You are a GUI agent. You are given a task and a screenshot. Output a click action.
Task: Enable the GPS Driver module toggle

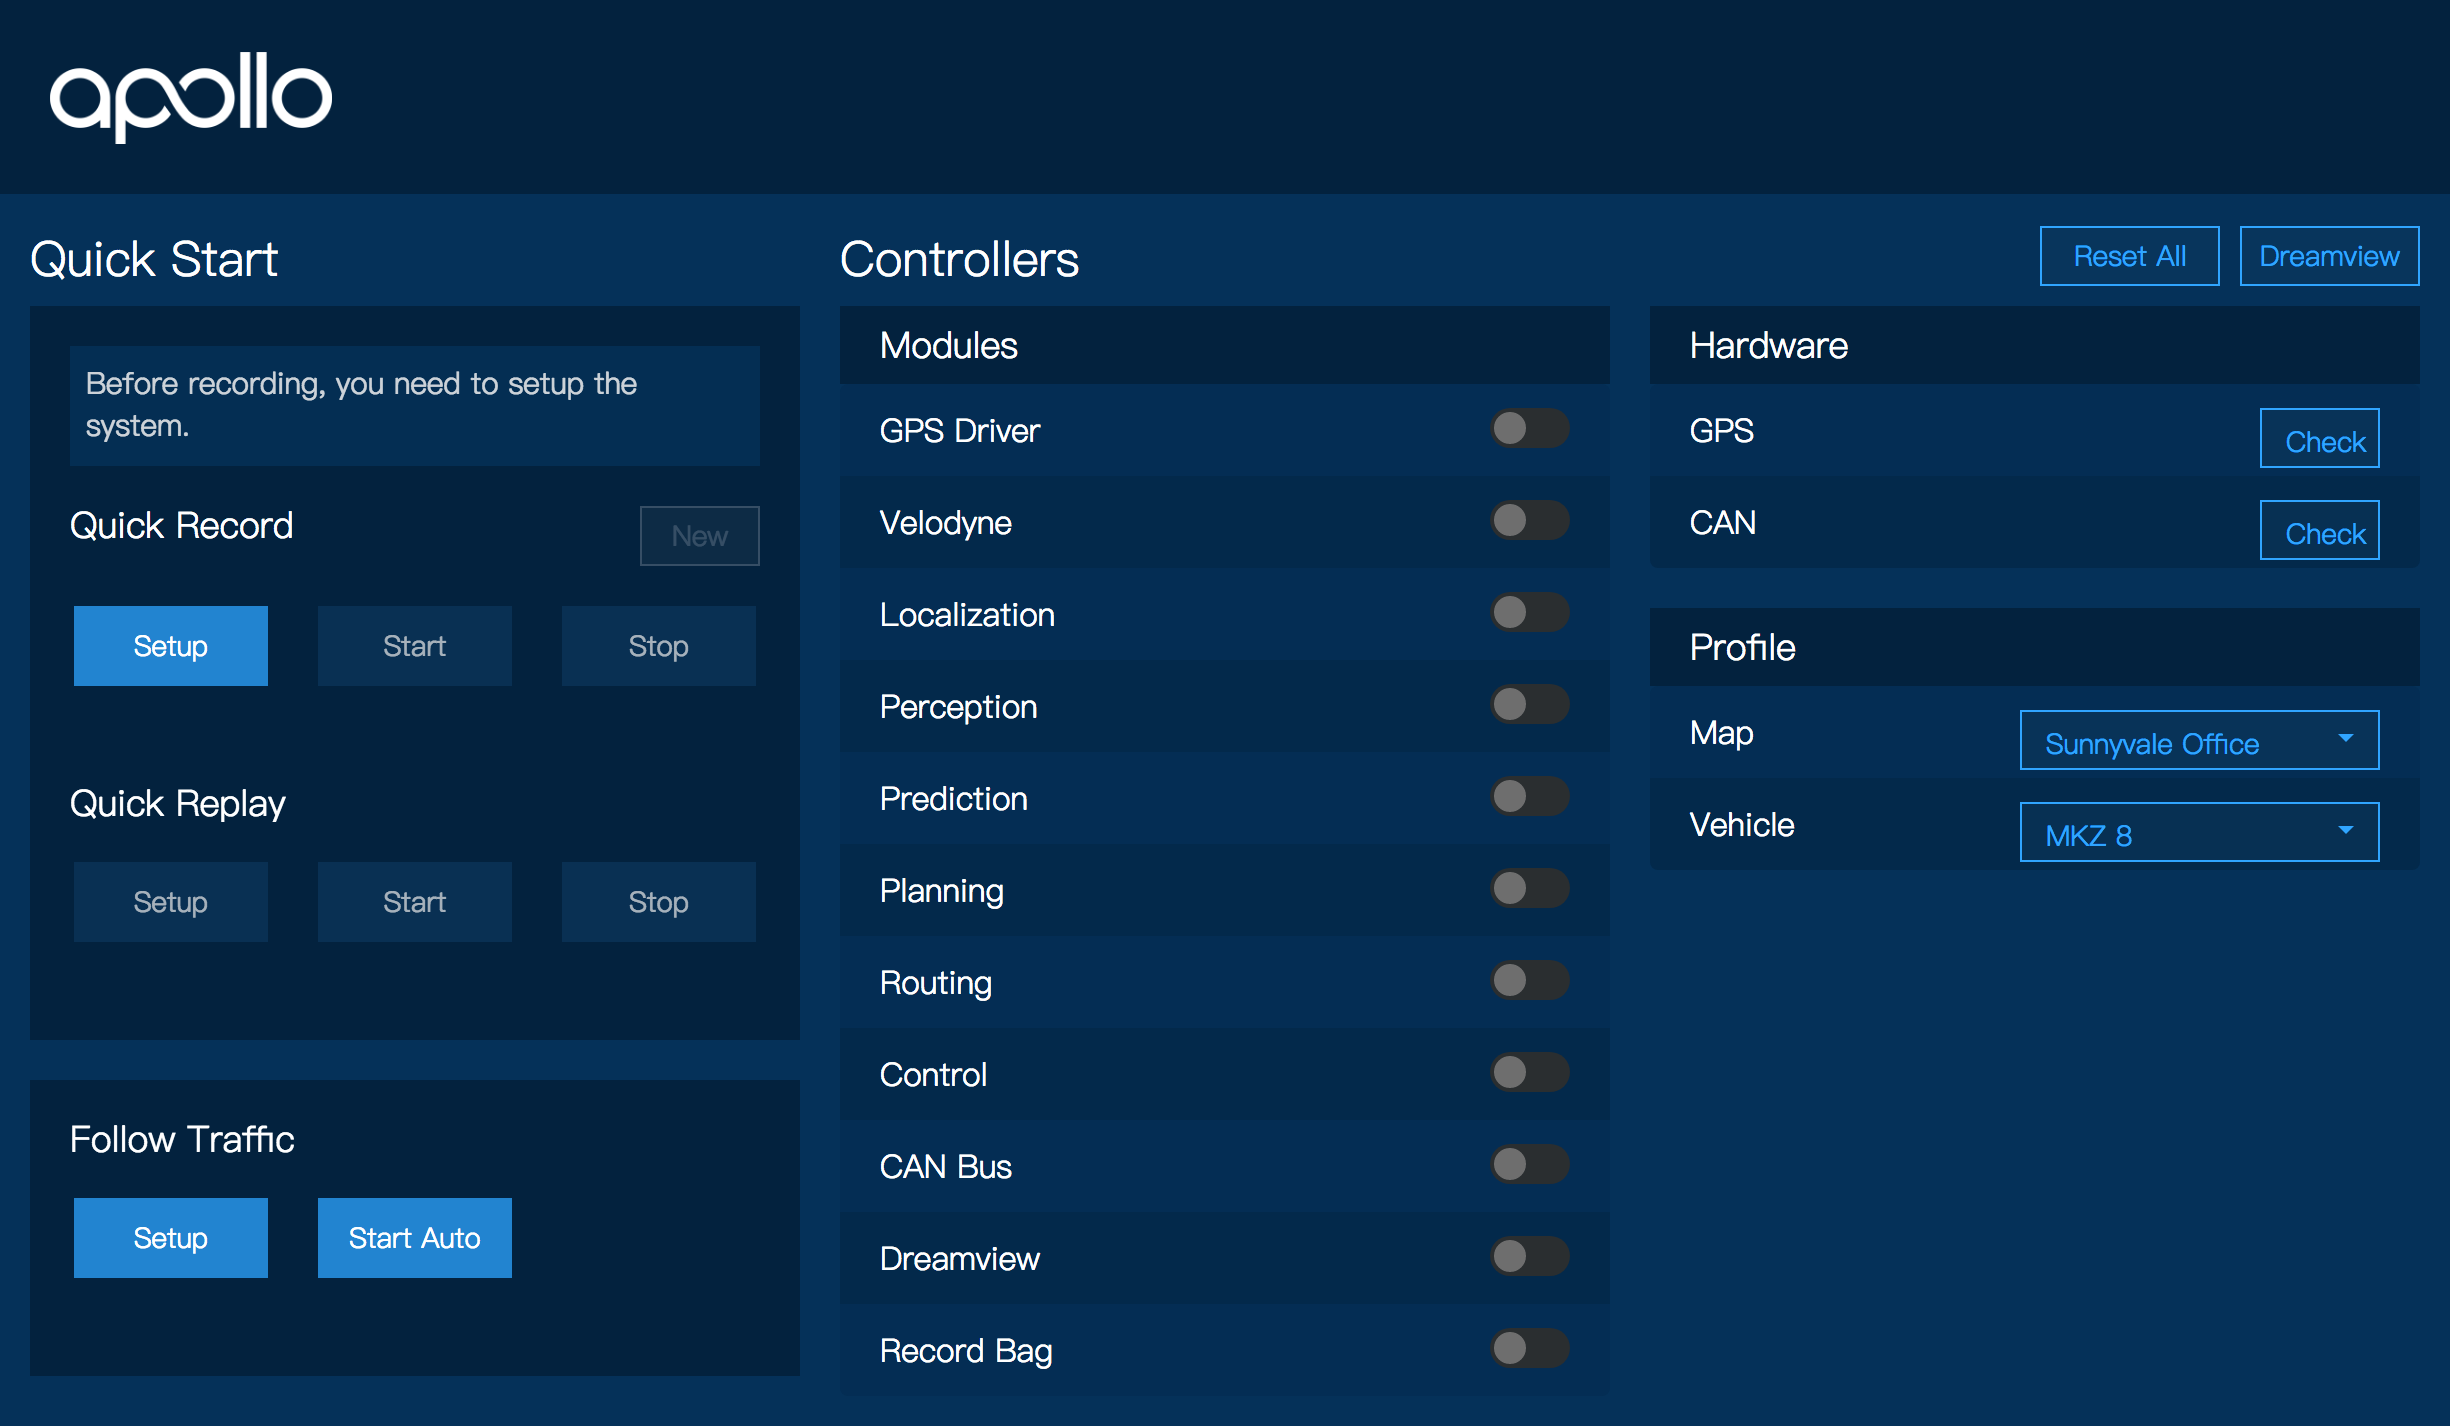(x=1529, y=429)
